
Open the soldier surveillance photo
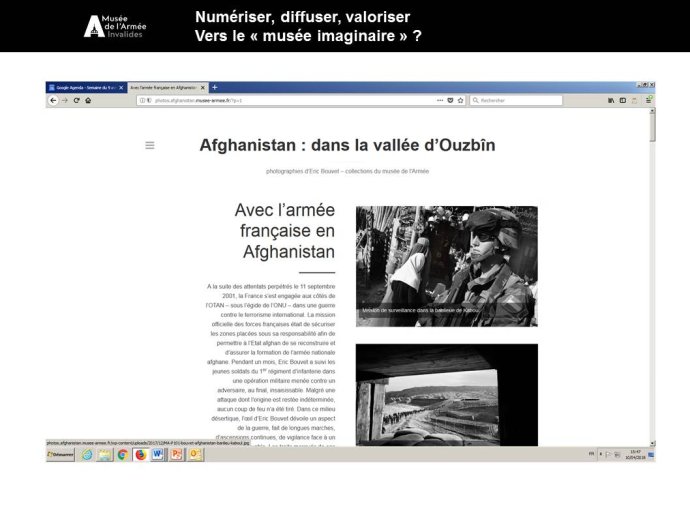pos(447,266)
